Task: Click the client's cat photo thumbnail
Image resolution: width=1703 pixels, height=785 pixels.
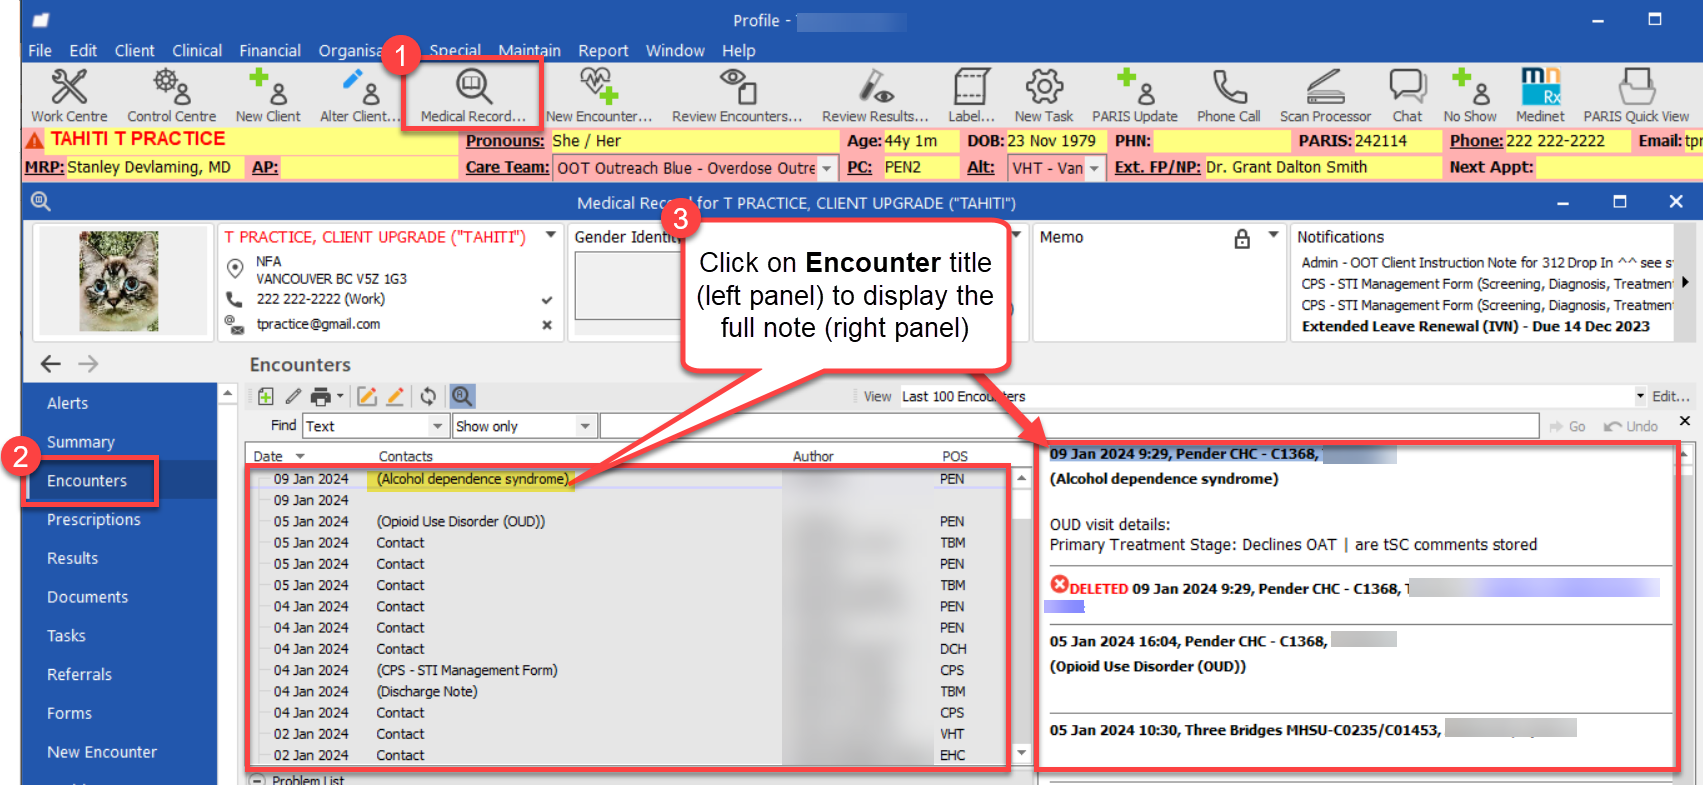Action: point(119,281)
